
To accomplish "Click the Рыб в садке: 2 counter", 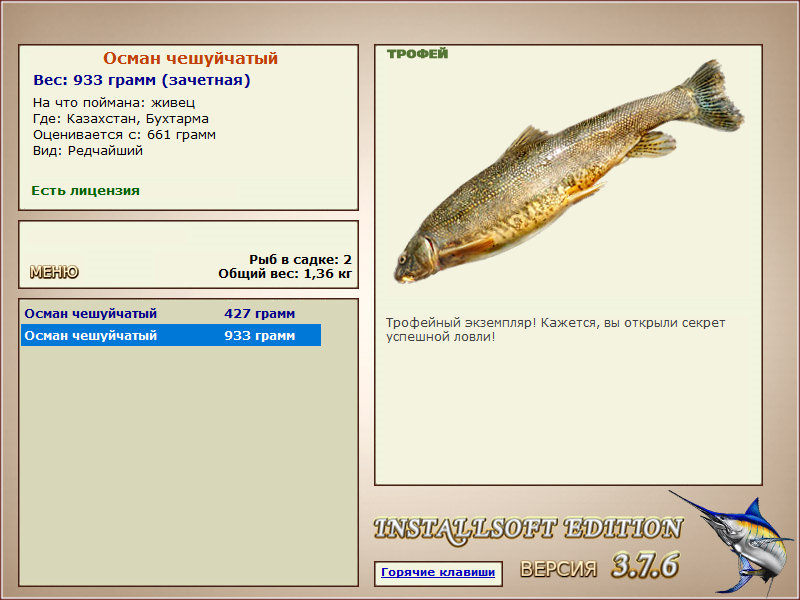I will click(301, 260).
